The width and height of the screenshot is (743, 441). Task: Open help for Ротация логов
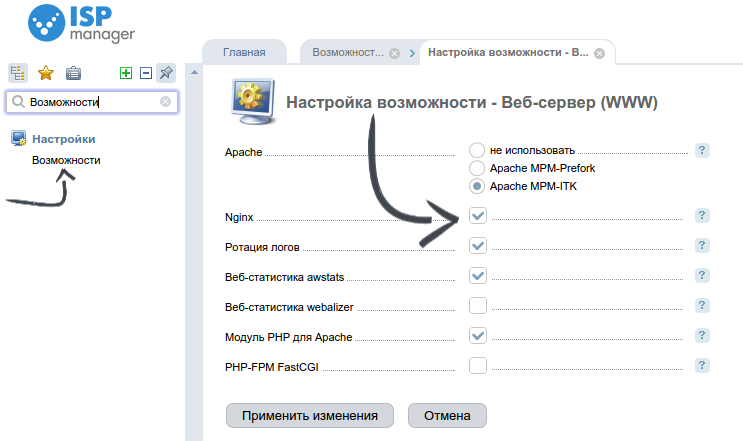point(702,245)
